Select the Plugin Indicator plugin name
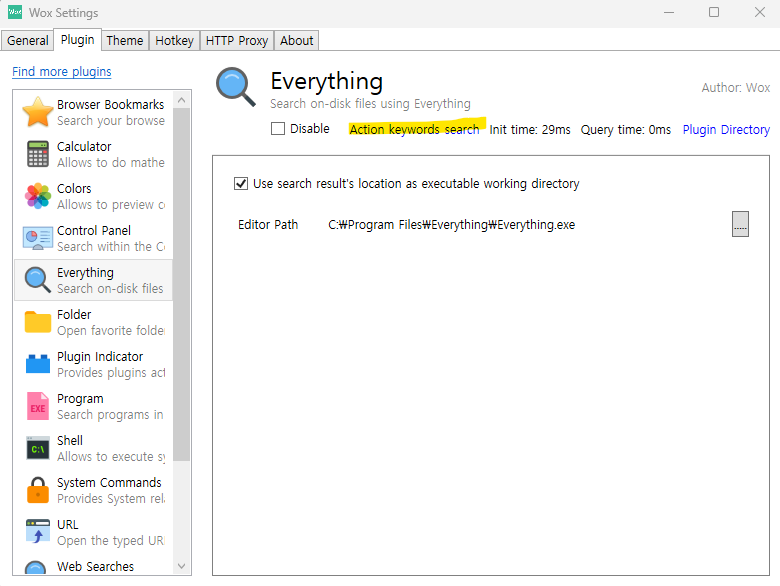Image resolution: width=780 pixels, height=586 pixels. 100,357
